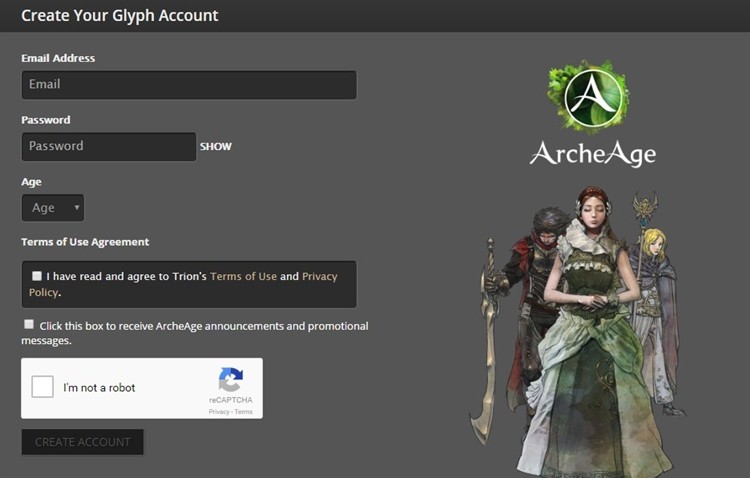Click the reCAPTCHA logo icon

click(231, 379)
